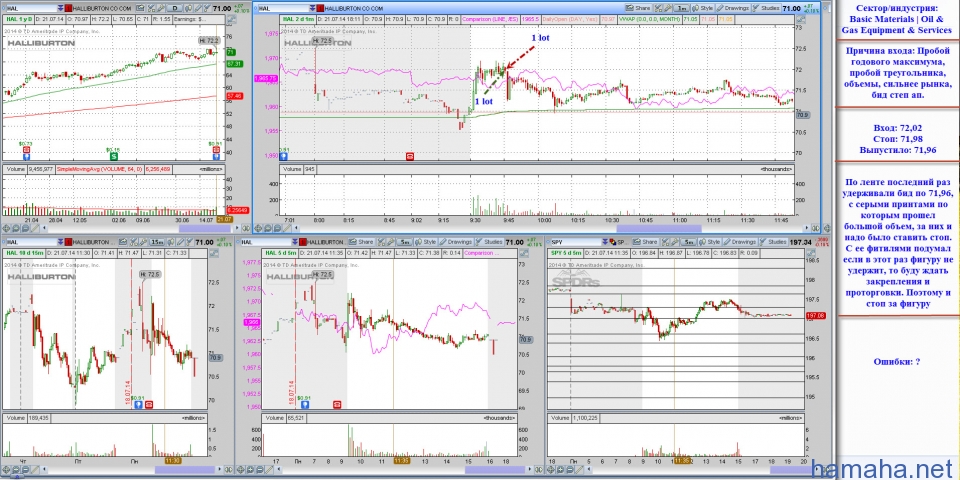Click red symbol icon beside HALLIBURTON in 1m chart
The height and width of the screenshot is (480, 960).
coord(320,8)
